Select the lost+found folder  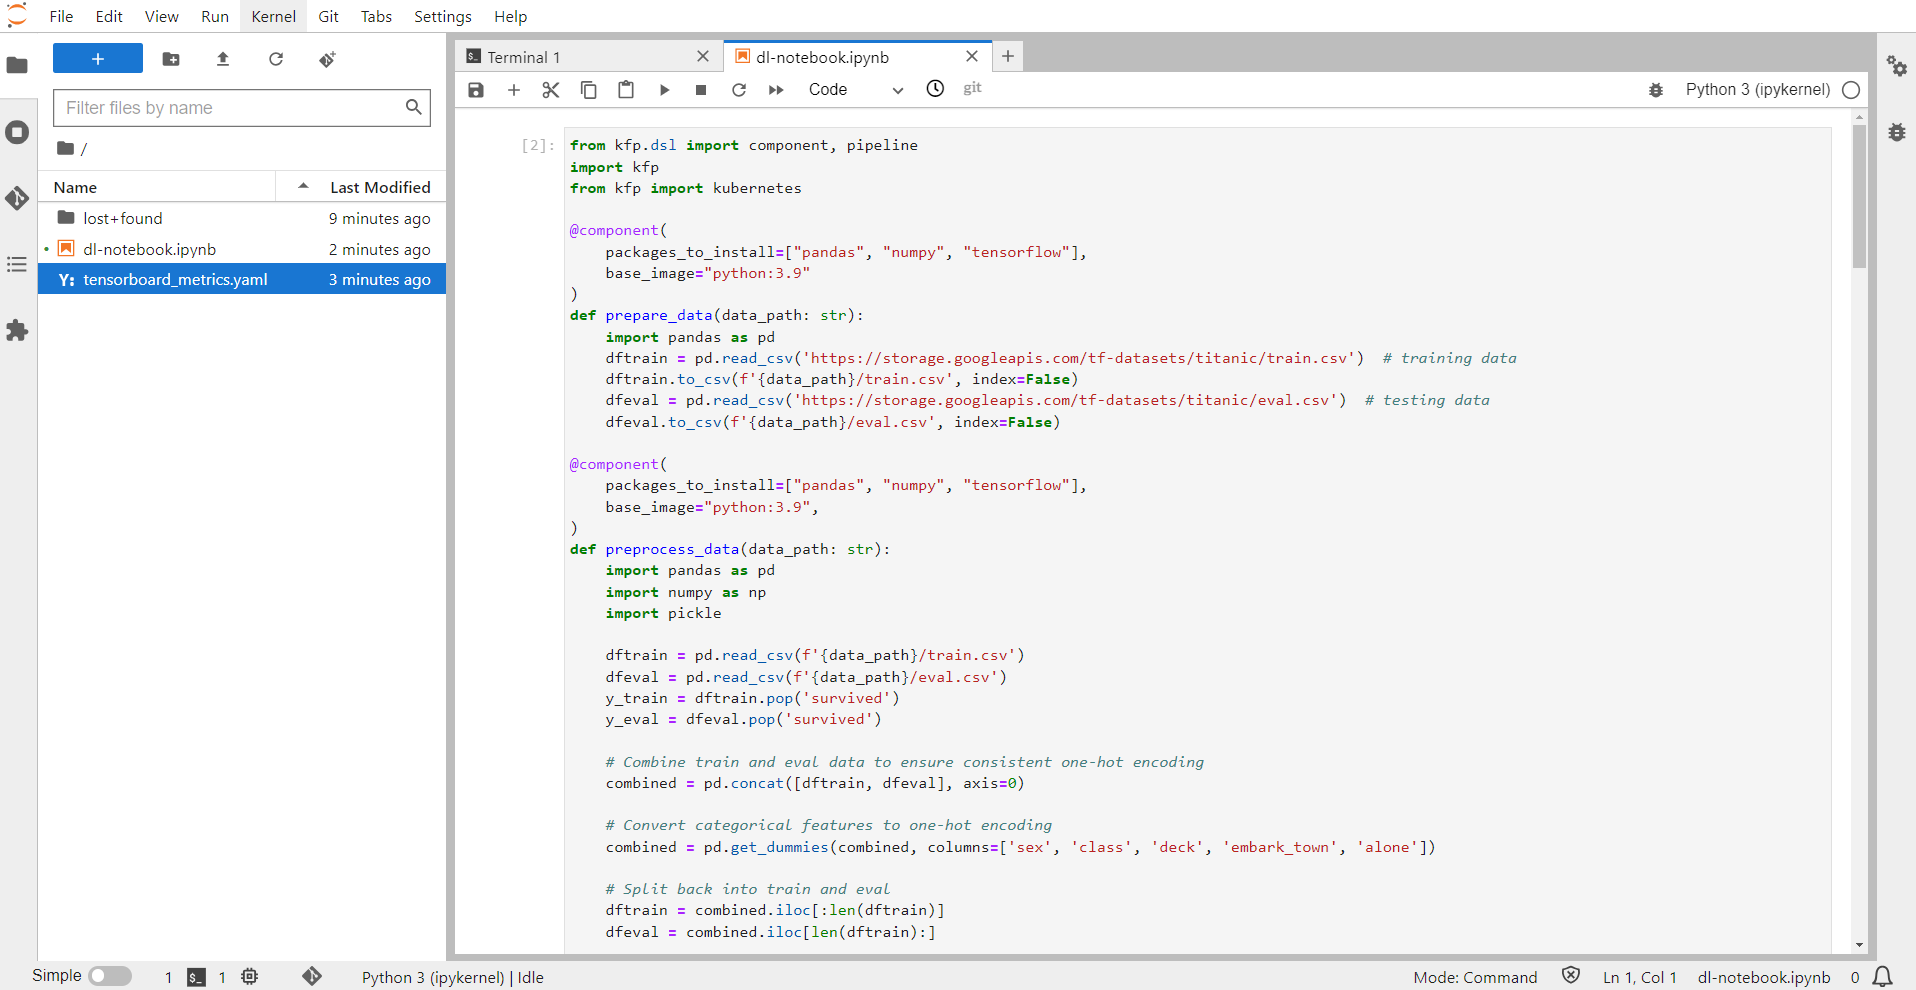(x=242, y=218)
